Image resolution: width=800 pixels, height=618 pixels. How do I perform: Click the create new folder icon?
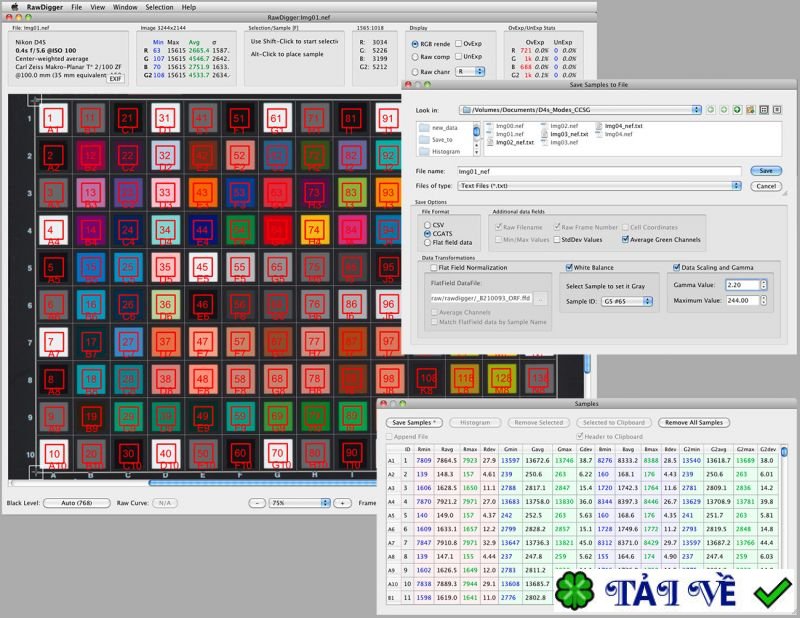pyautogui.click(x=750, y=108)
